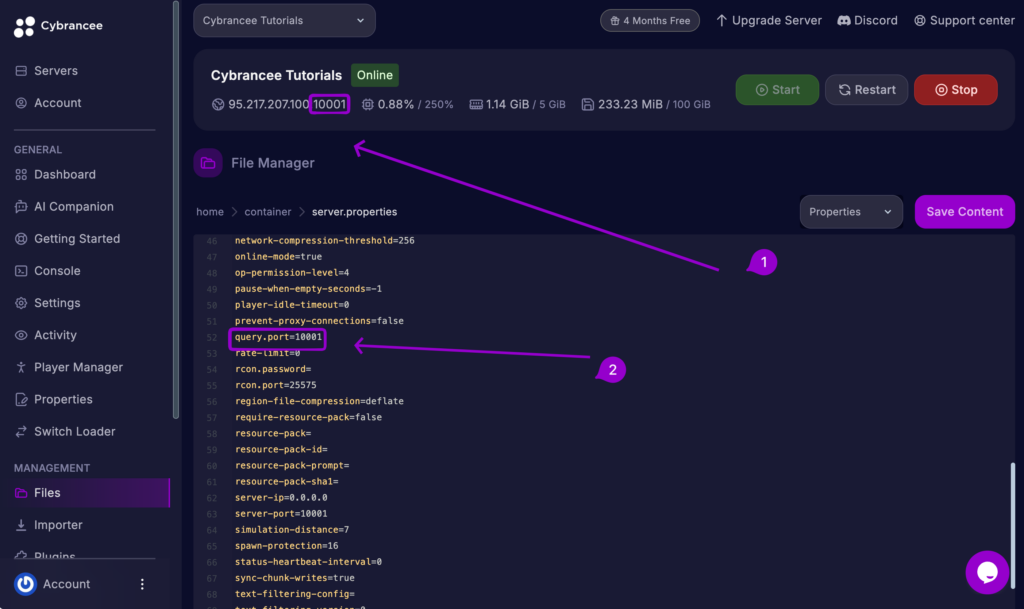The width and height of the screenshot is (1024, 609).
Task: Click the Restart server button
Action: click(867, 90)
